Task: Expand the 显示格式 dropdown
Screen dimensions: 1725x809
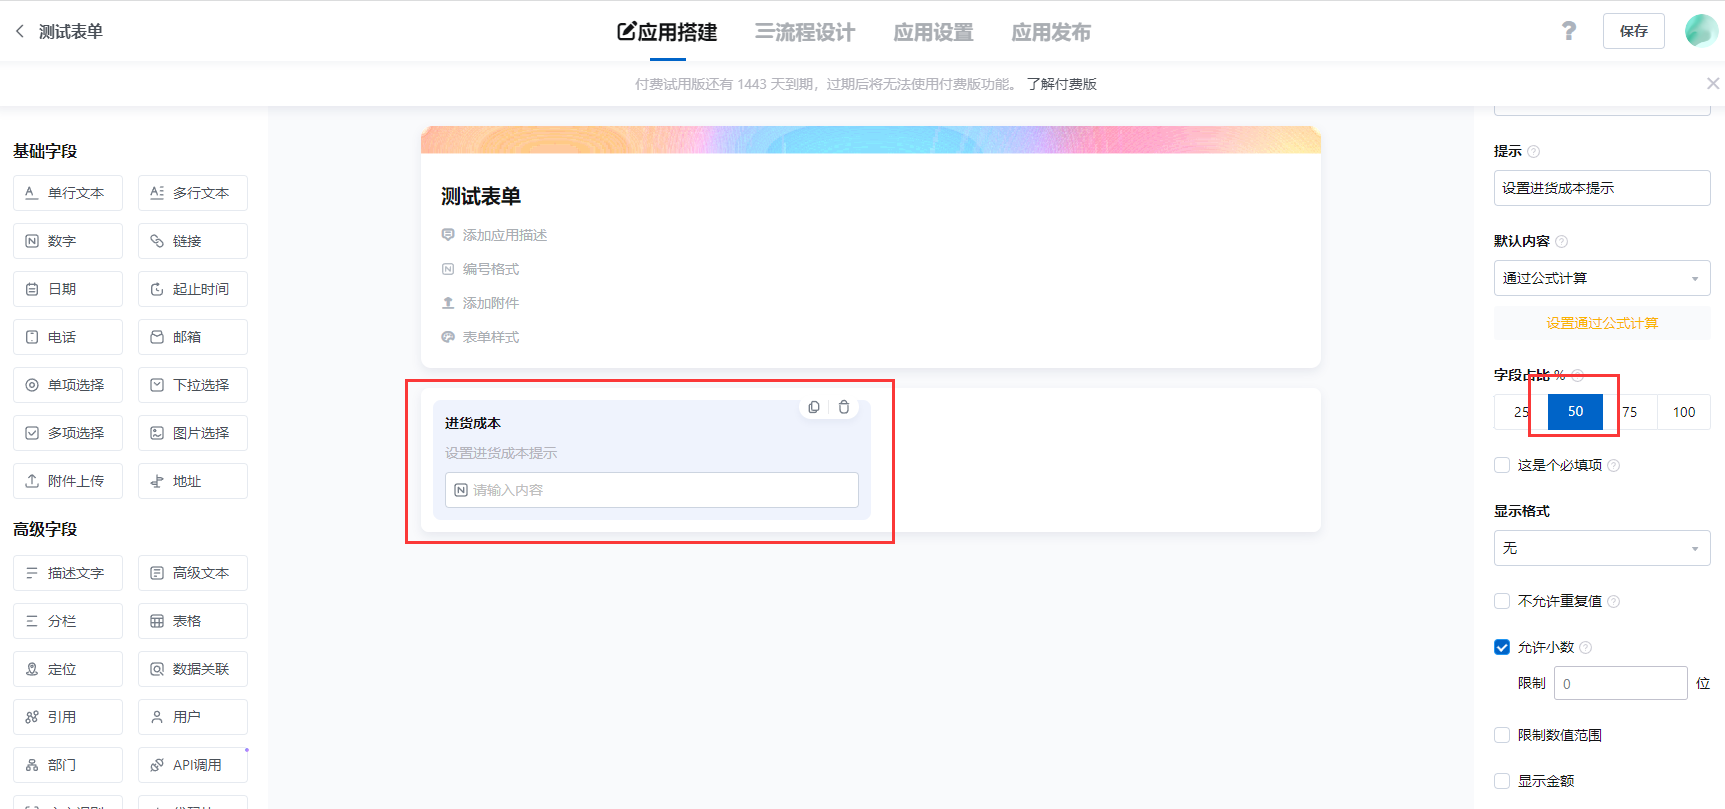Action: tap(1601, 548)
